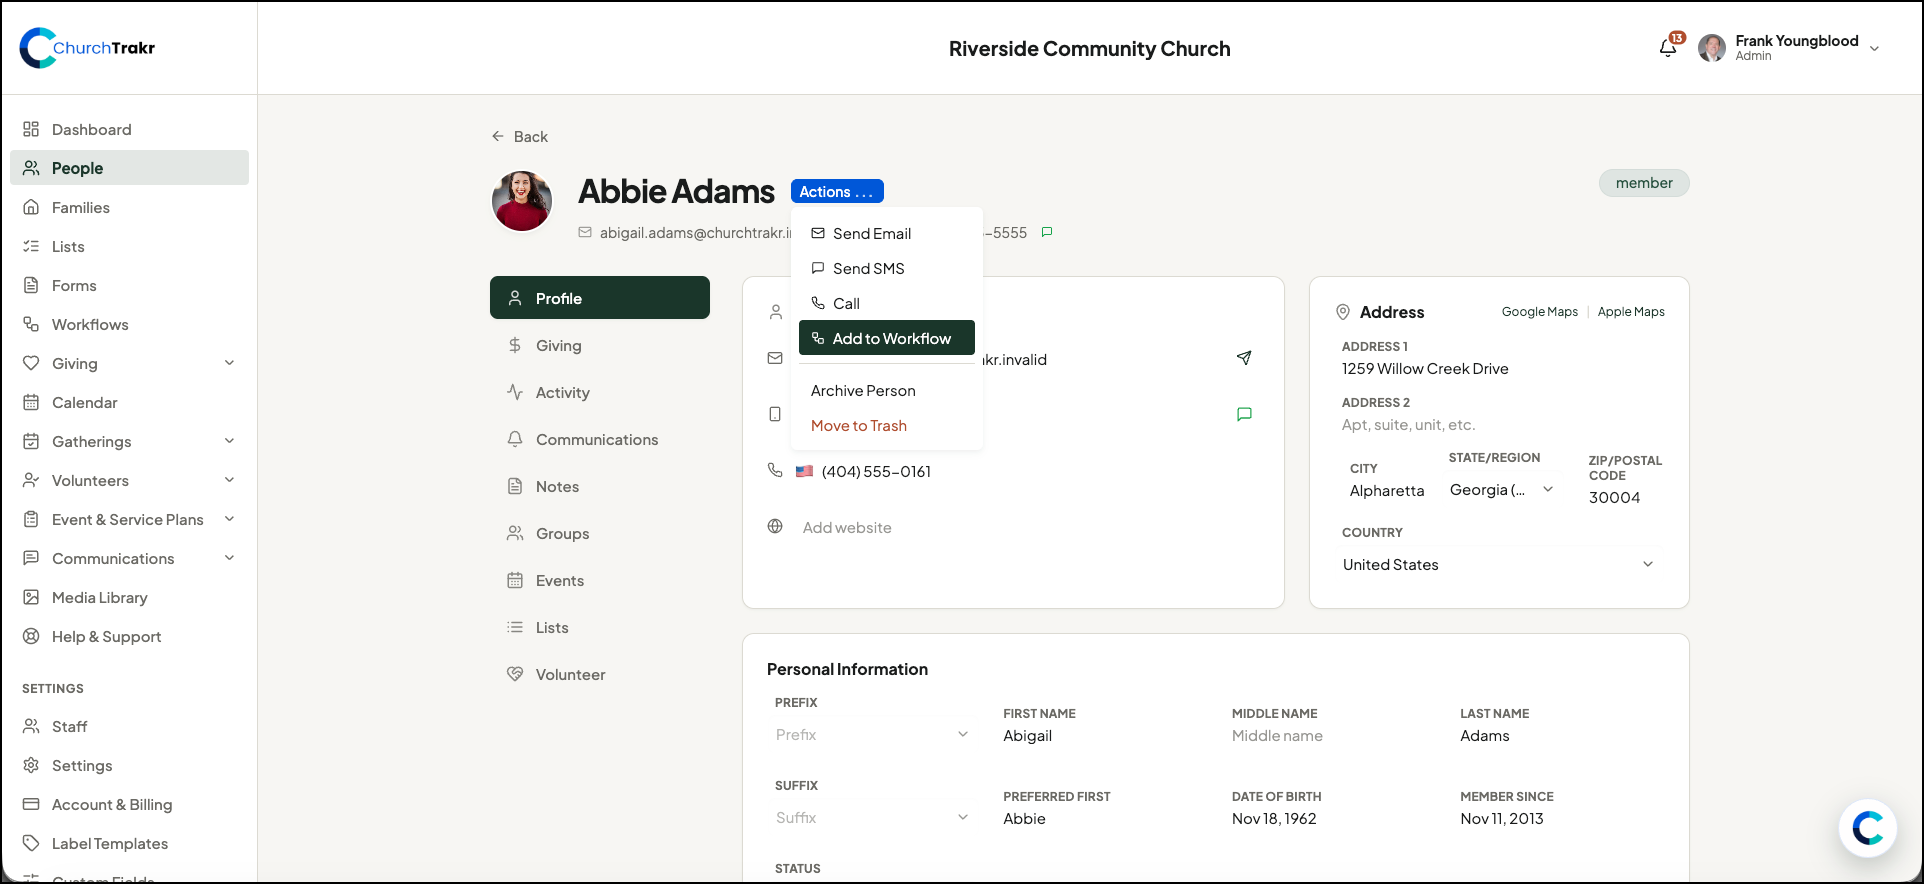Image resolution: width=1924 pixels, height=884 pixels.
Task: Click the Add website field
Action: point(847,527)
